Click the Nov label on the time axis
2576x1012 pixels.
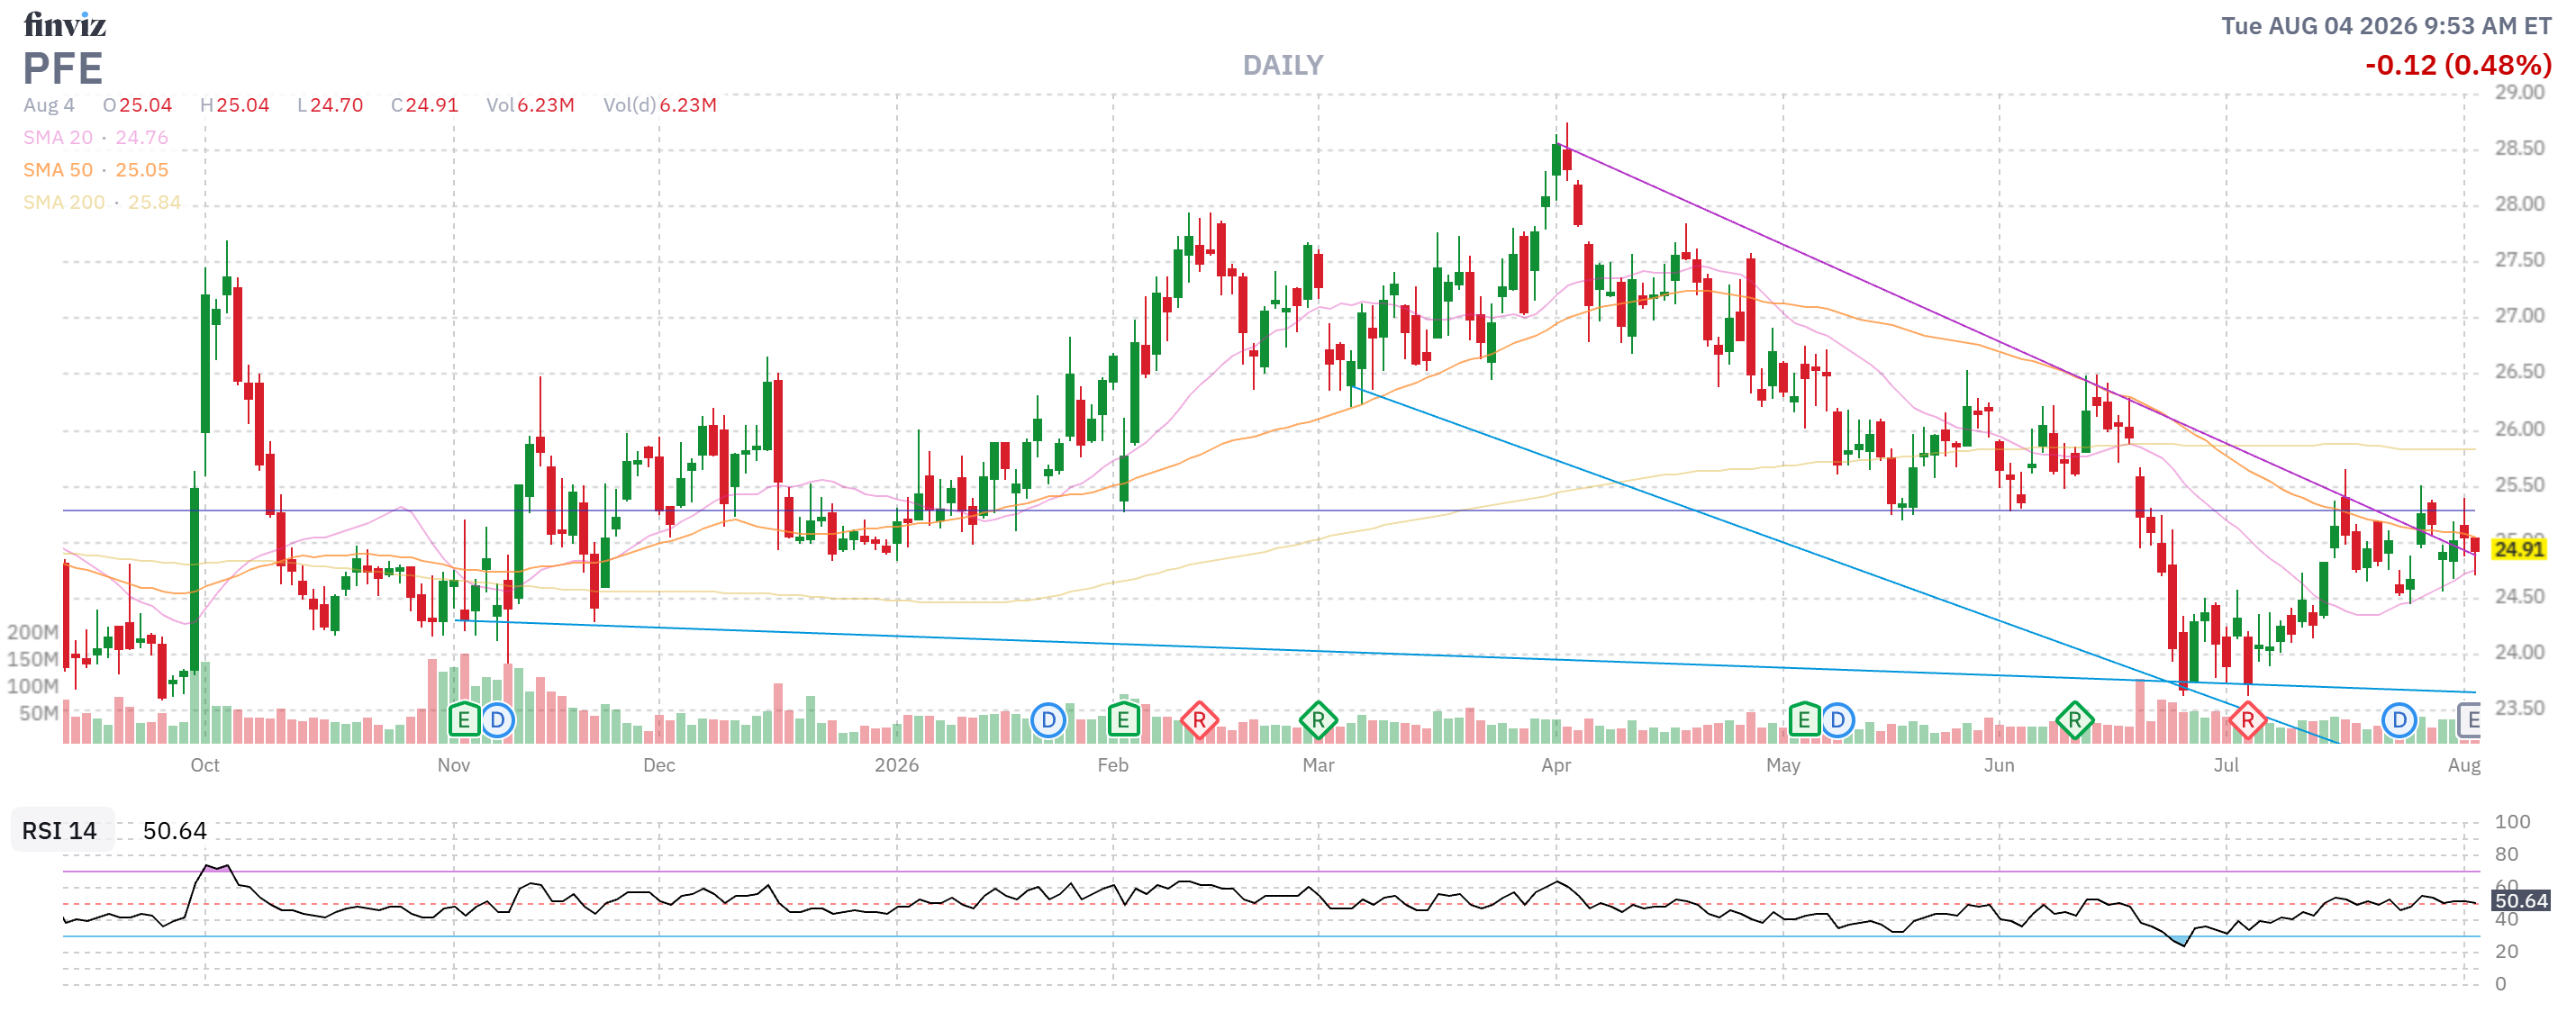454,765
